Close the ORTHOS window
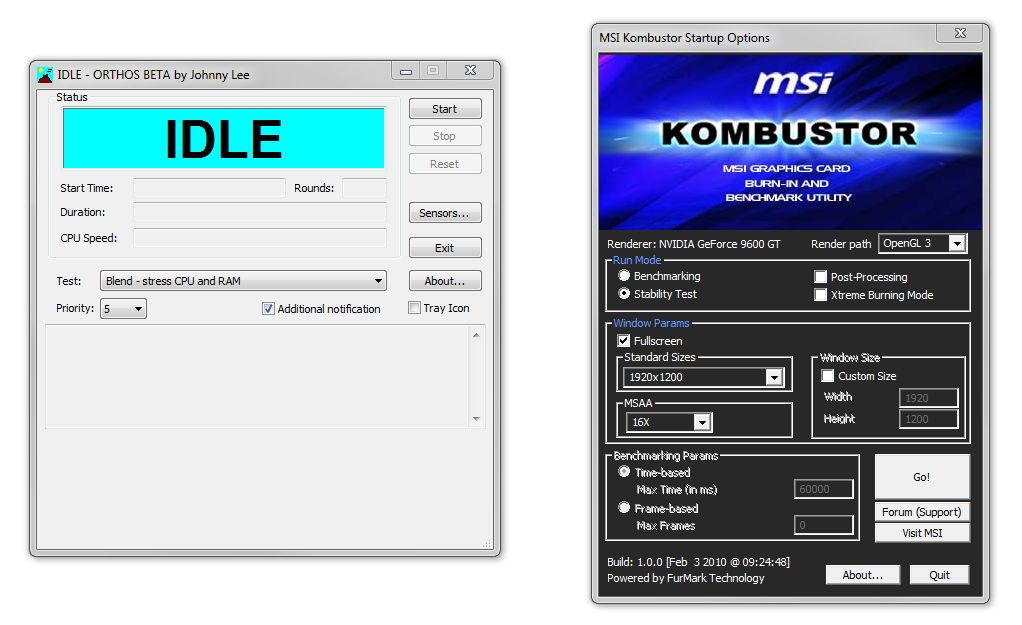The width and height of the screenshot is (1022, 625). [471, 70]
